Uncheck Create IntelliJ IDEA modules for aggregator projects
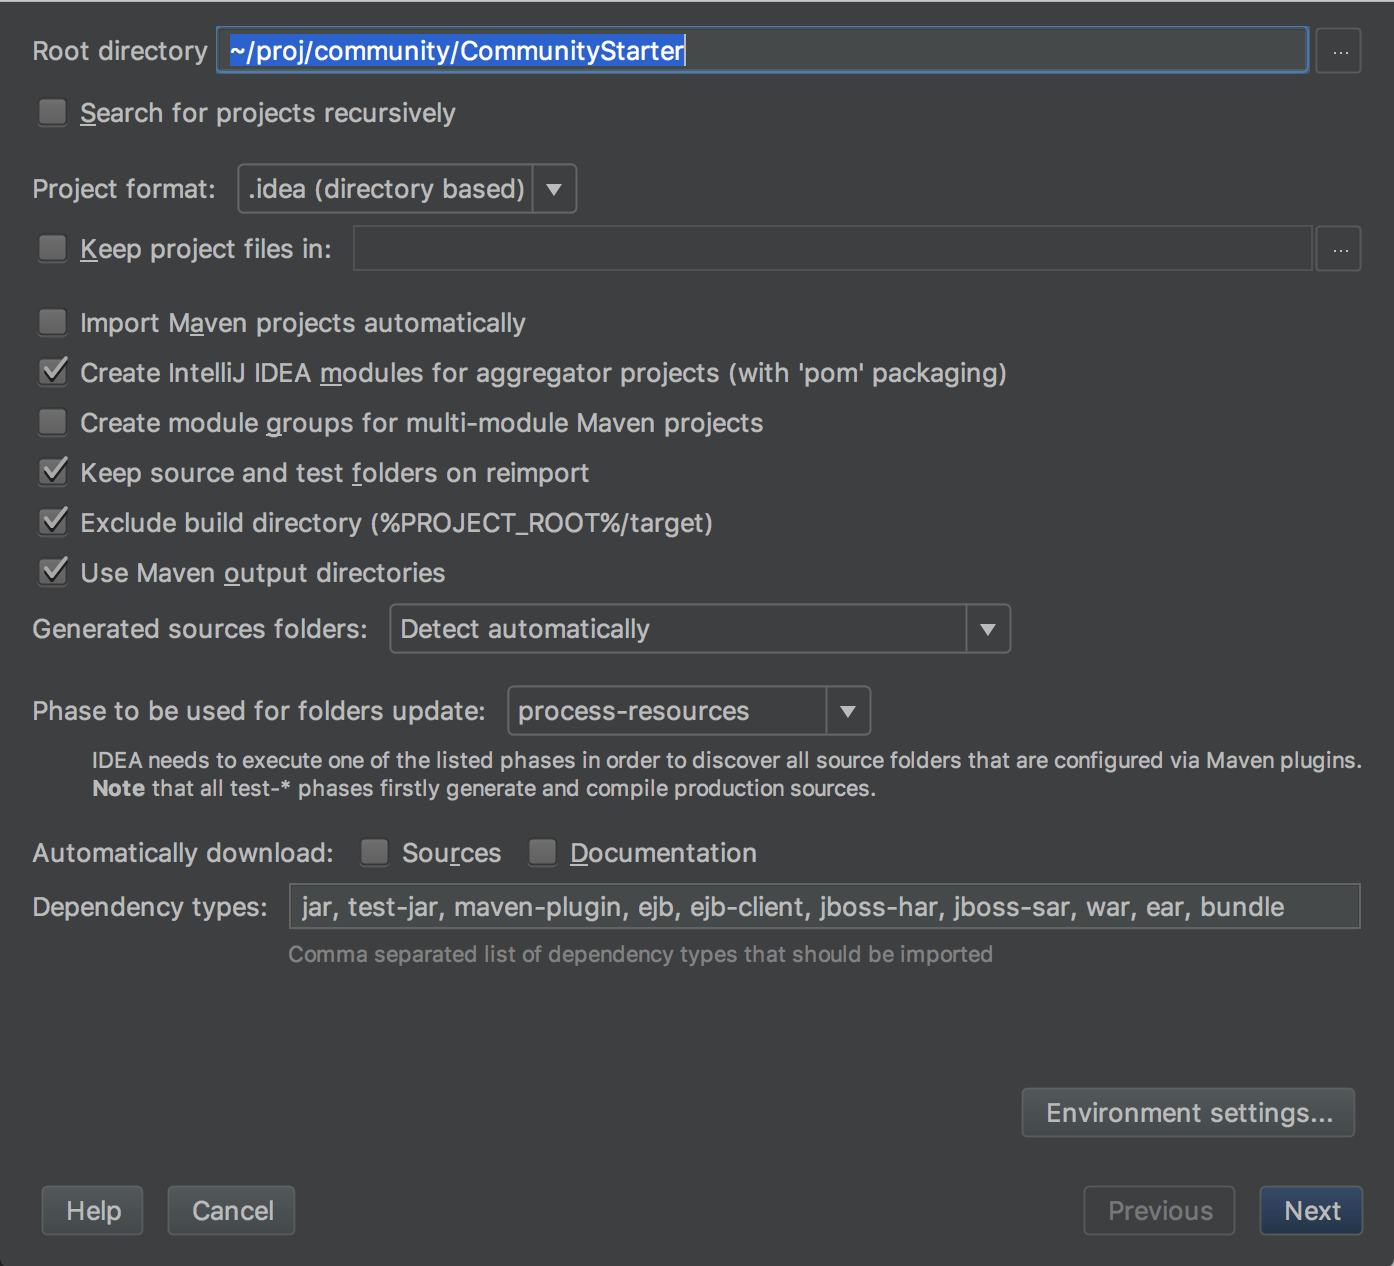This screenshot has width=1394, height=1266. [52, 372]
